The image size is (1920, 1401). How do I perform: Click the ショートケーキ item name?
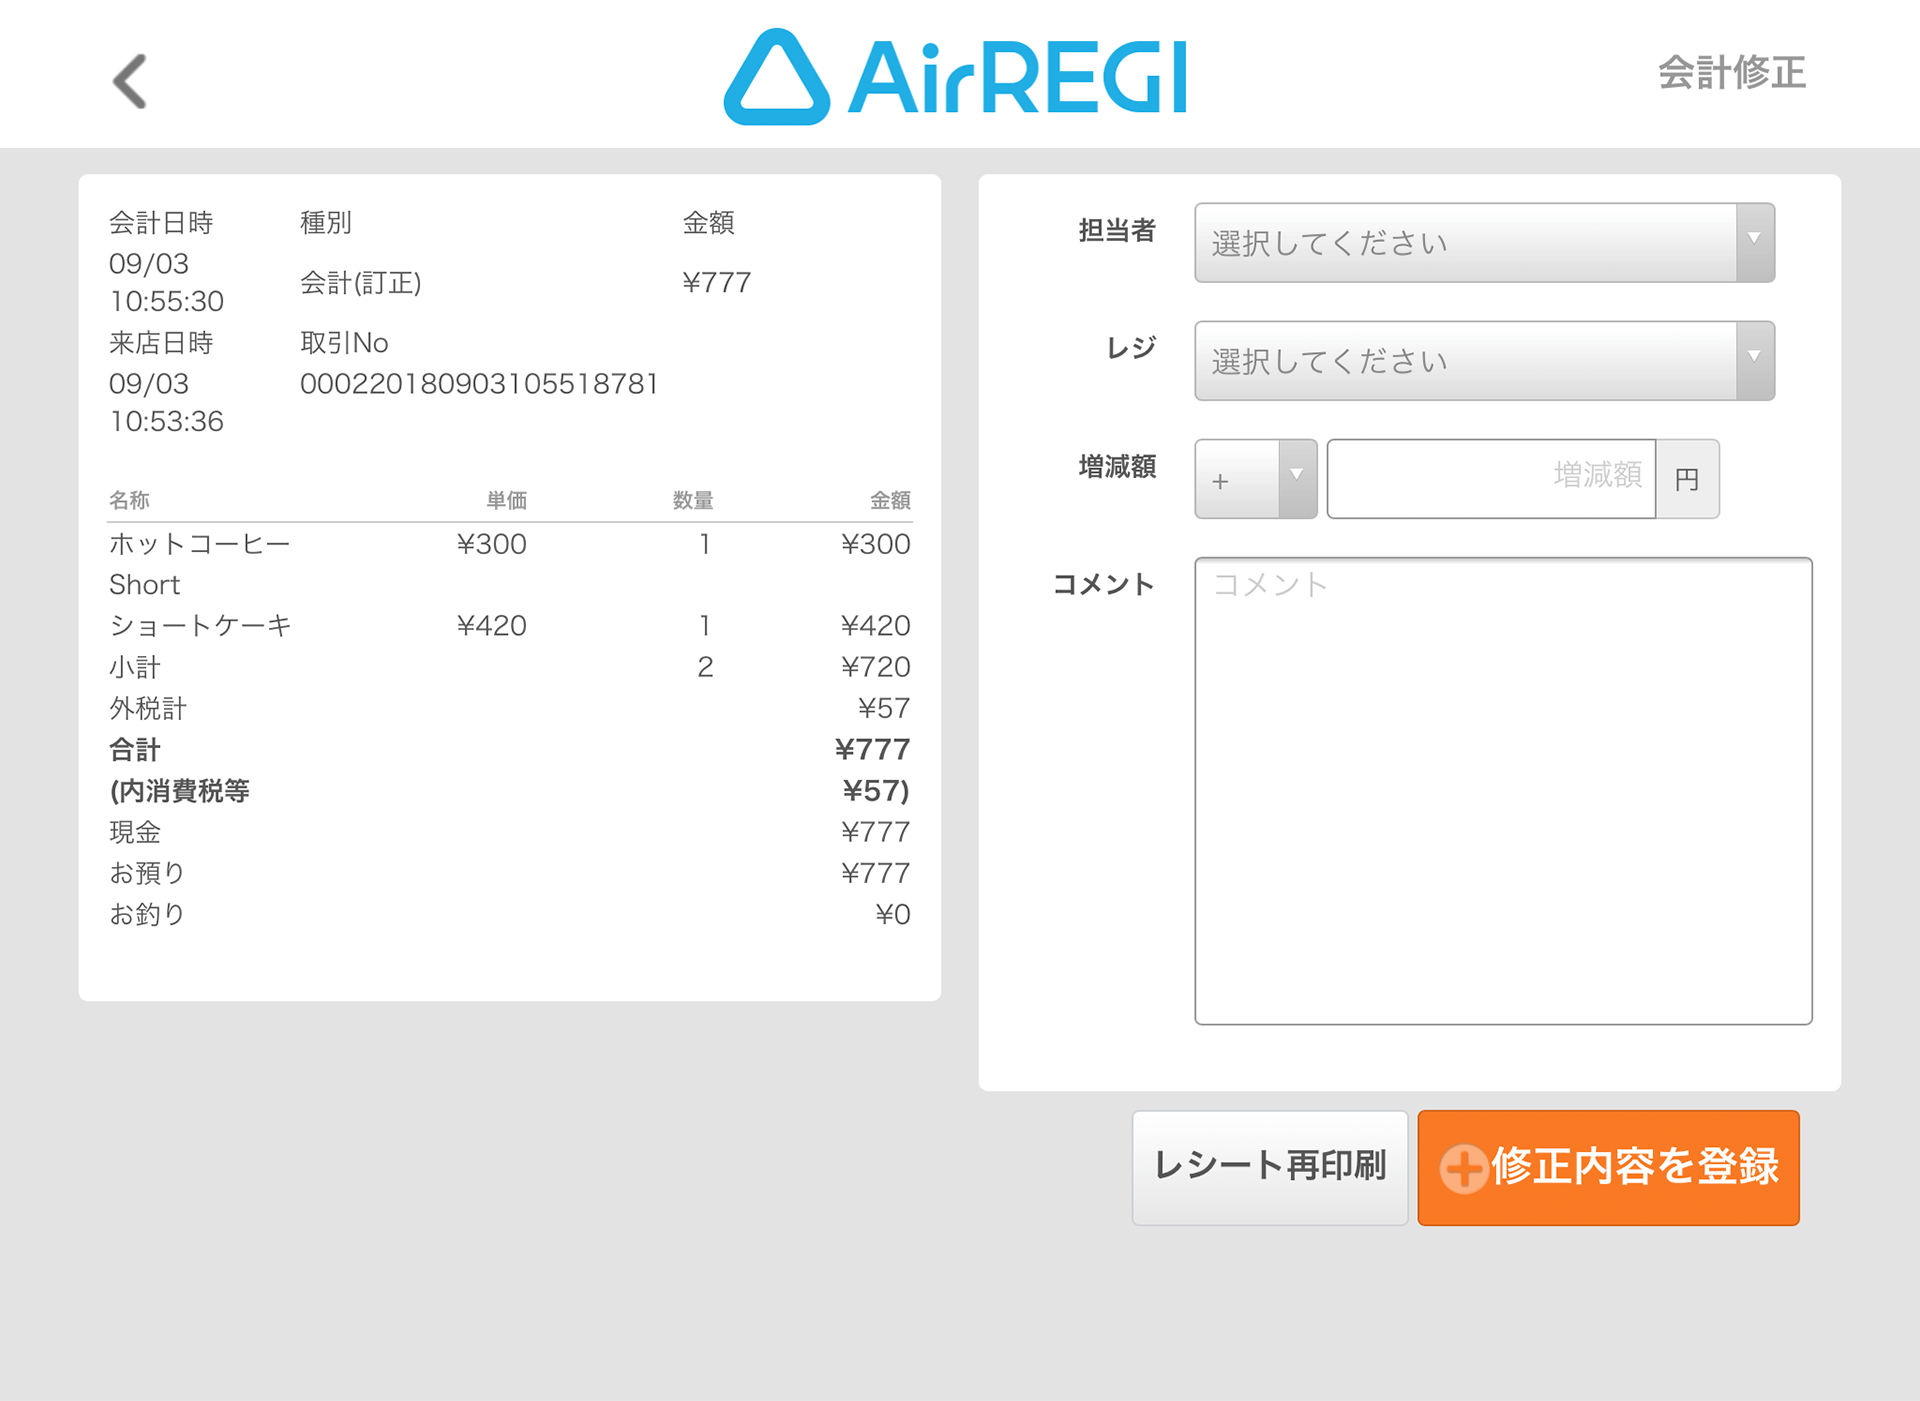point(200,626)
